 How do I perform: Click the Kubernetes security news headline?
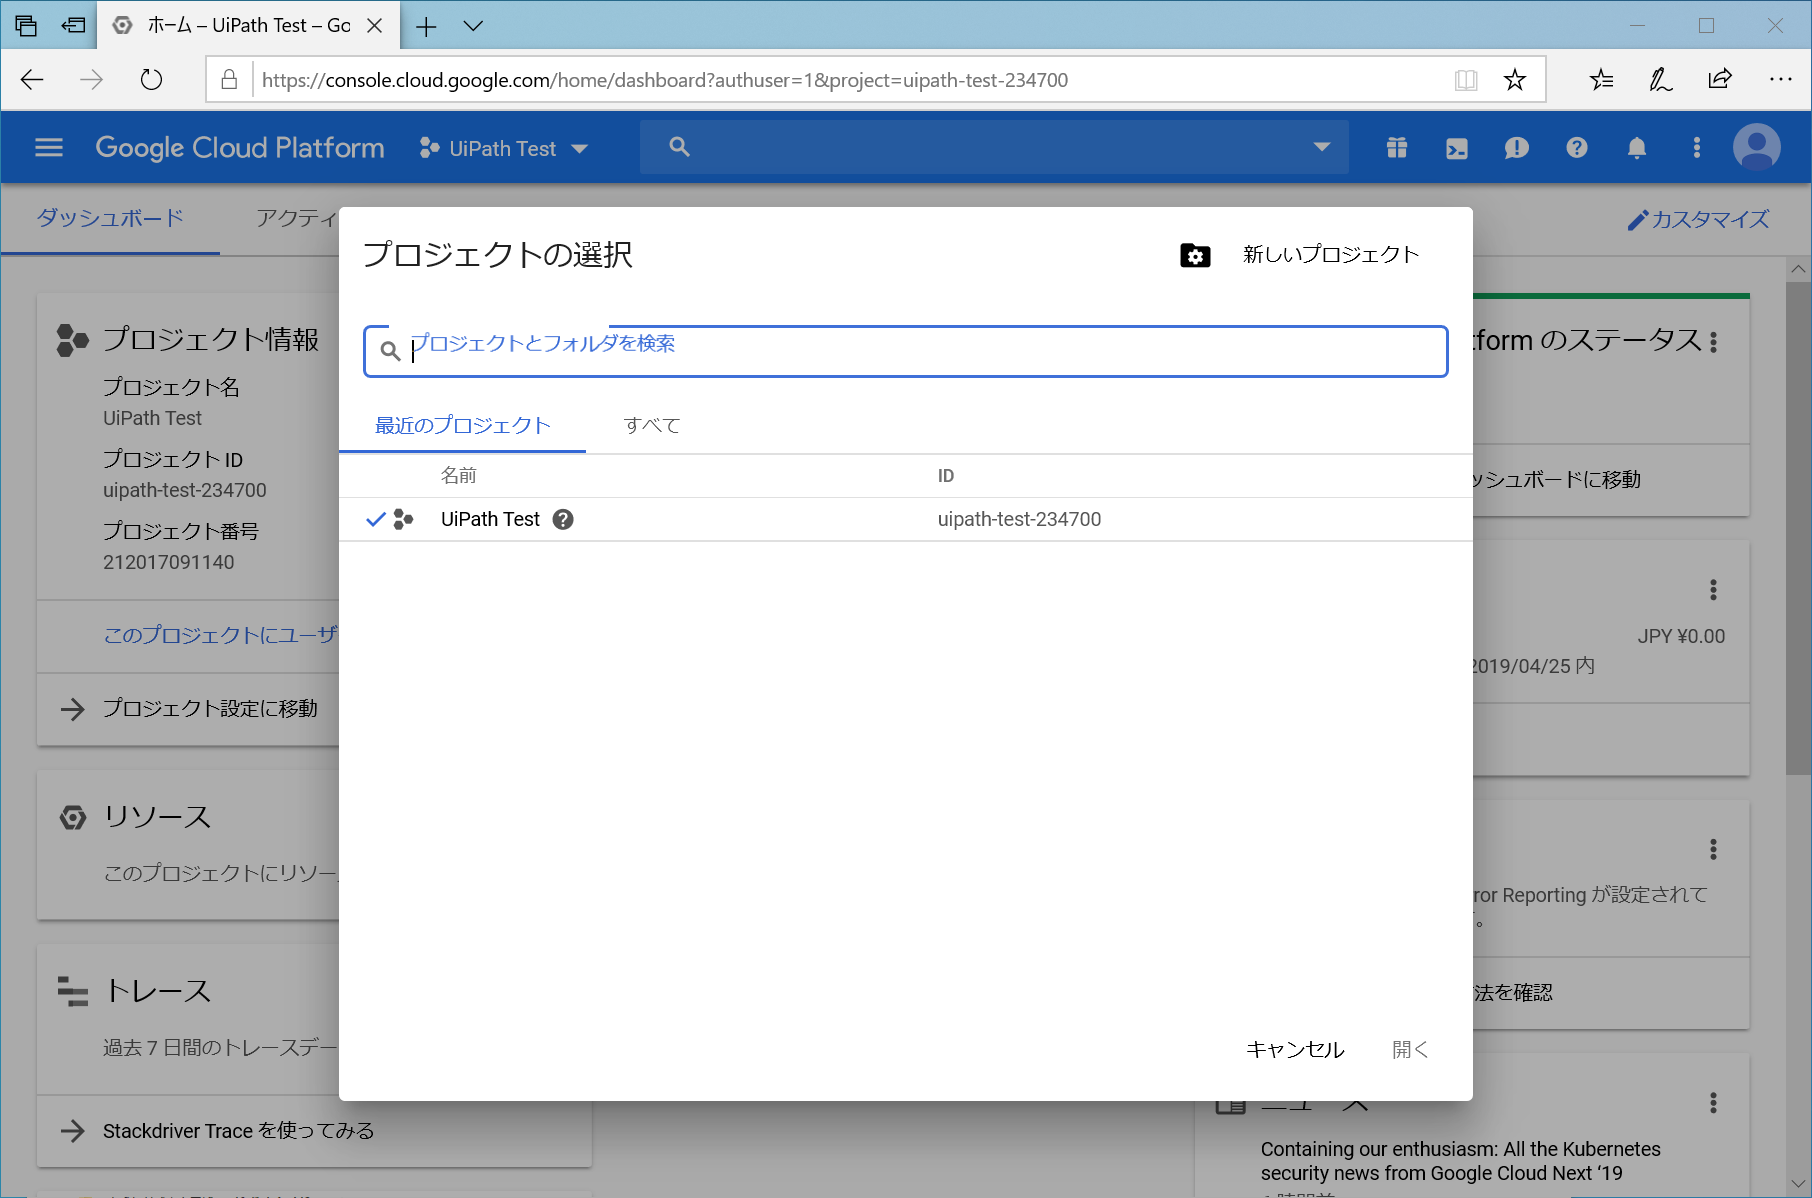pyautogui.click(x=1460, y=1161)
